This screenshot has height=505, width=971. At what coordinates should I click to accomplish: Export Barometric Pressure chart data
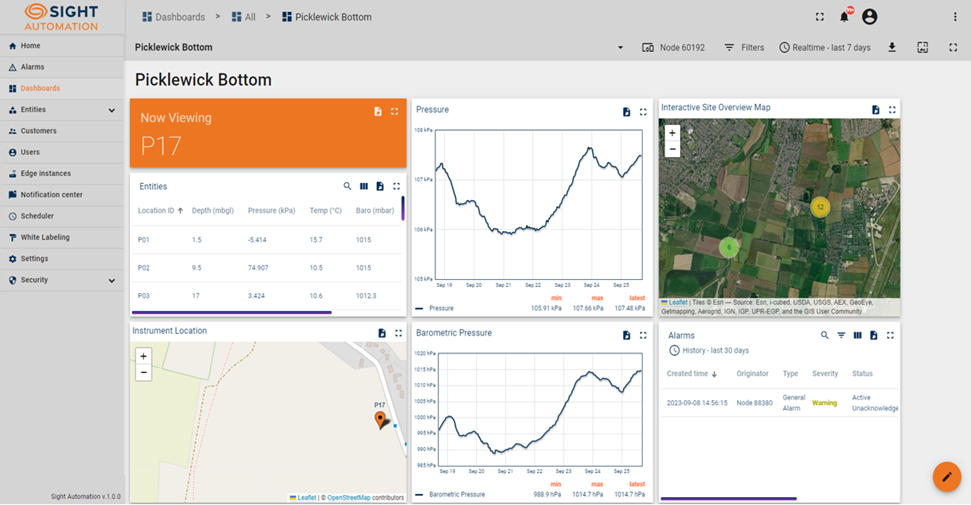click(x=627, y=335)
